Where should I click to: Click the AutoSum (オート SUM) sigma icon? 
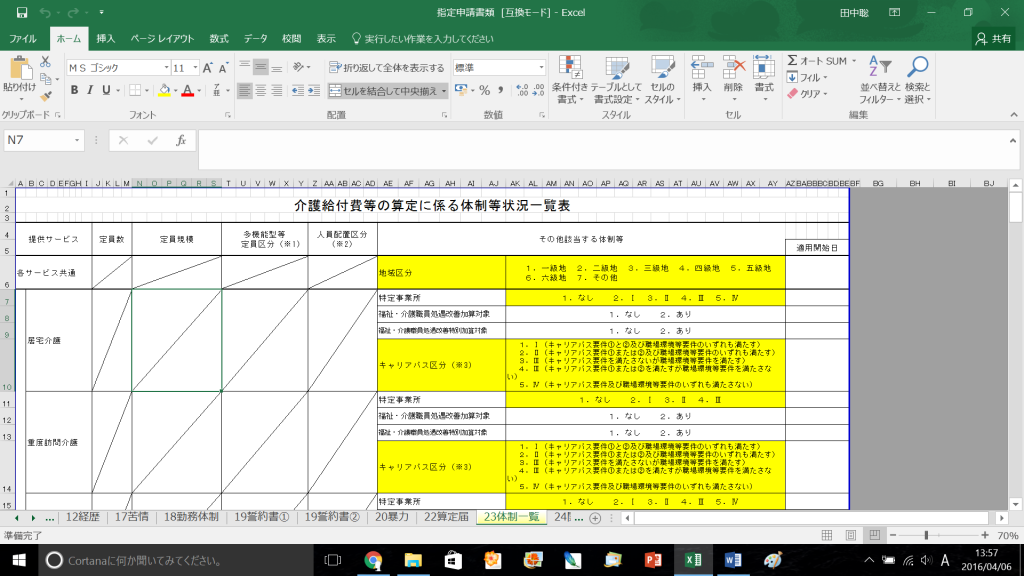click(x=792, y=61)
